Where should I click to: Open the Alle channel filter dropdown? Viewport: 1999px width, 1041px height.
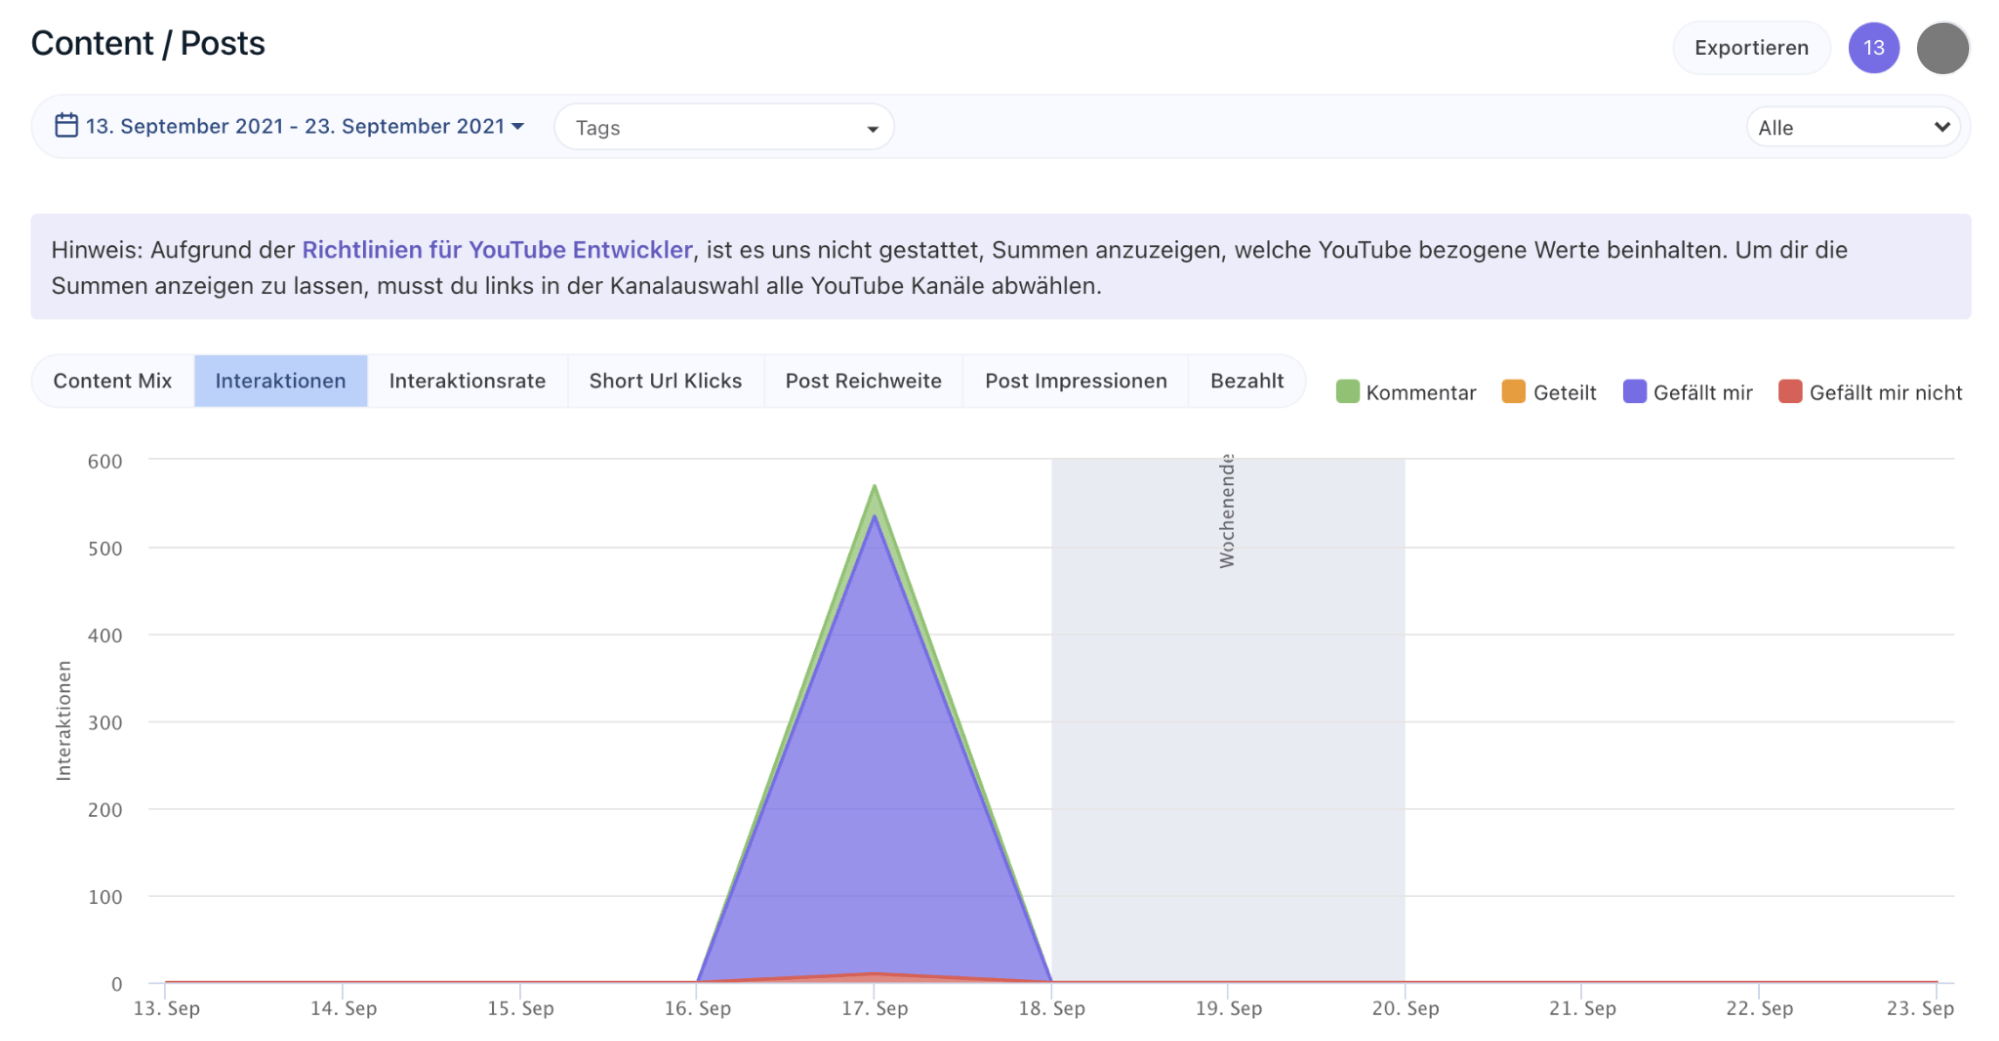coord(1853,128)
